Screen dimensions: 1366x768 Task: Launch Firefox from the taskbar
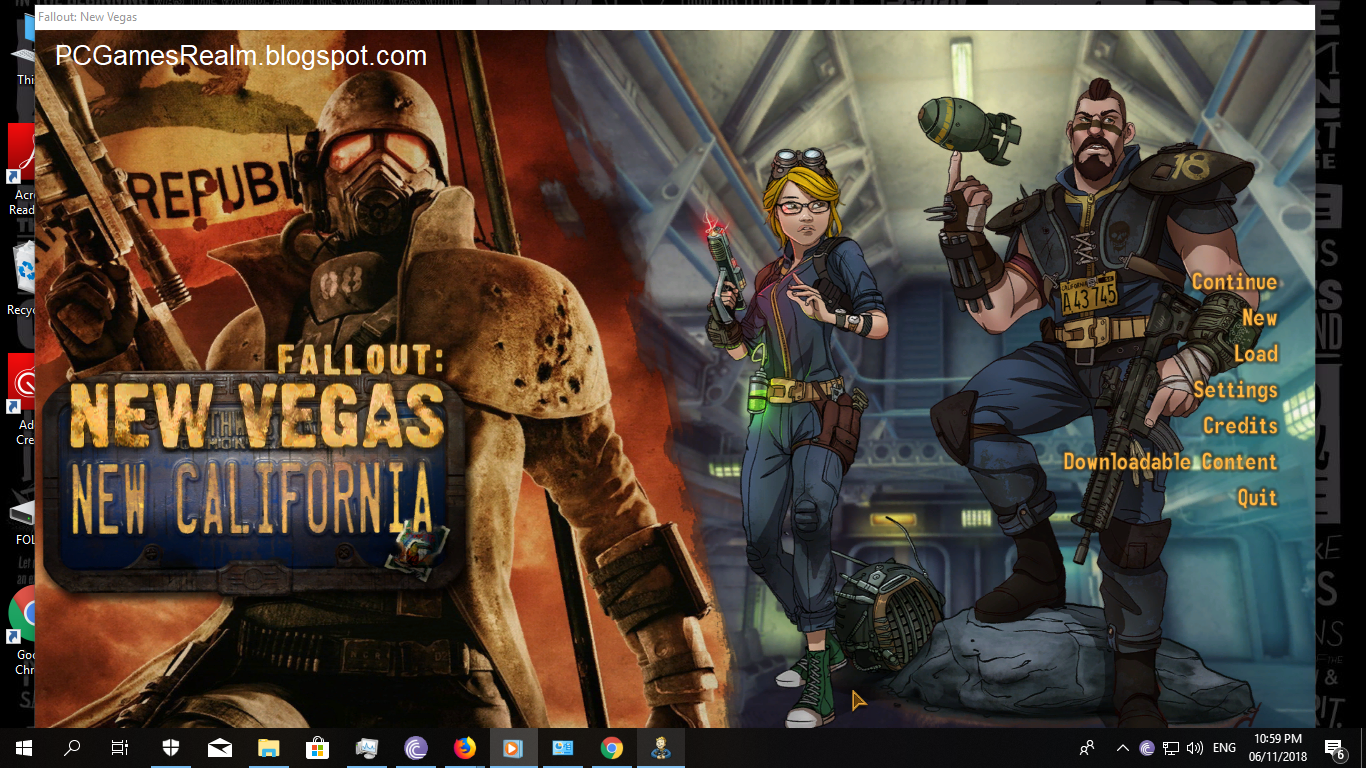(465, 748)
